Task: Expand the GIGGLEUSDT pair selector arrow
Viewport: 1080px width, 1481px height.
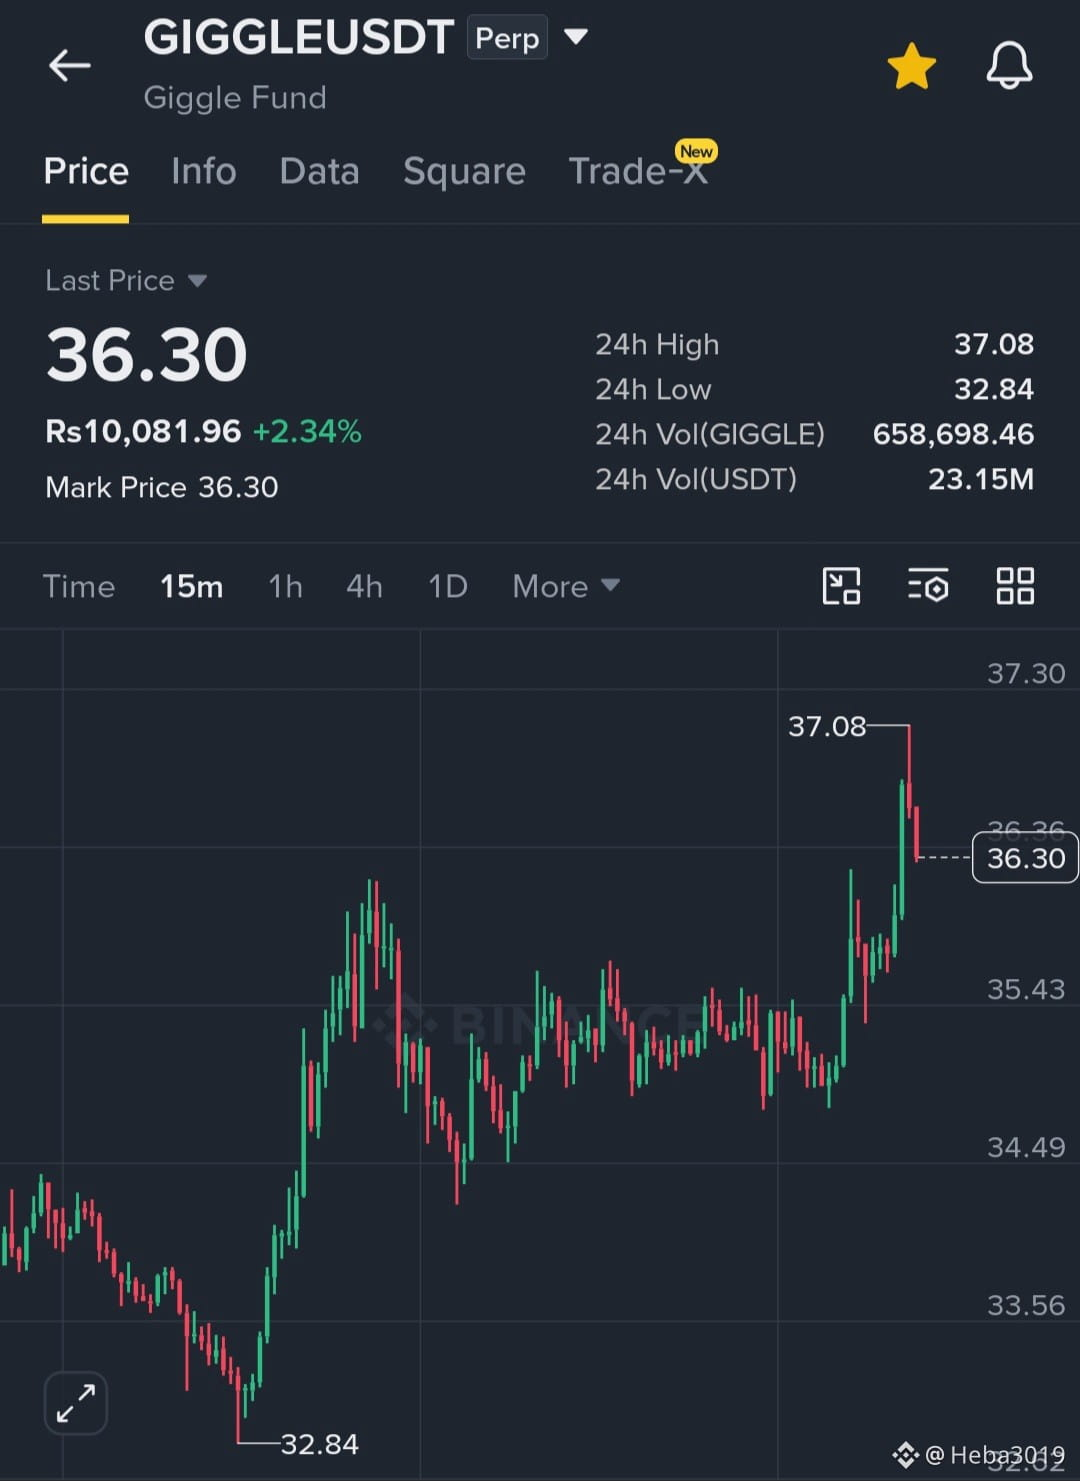Action: 576,37
